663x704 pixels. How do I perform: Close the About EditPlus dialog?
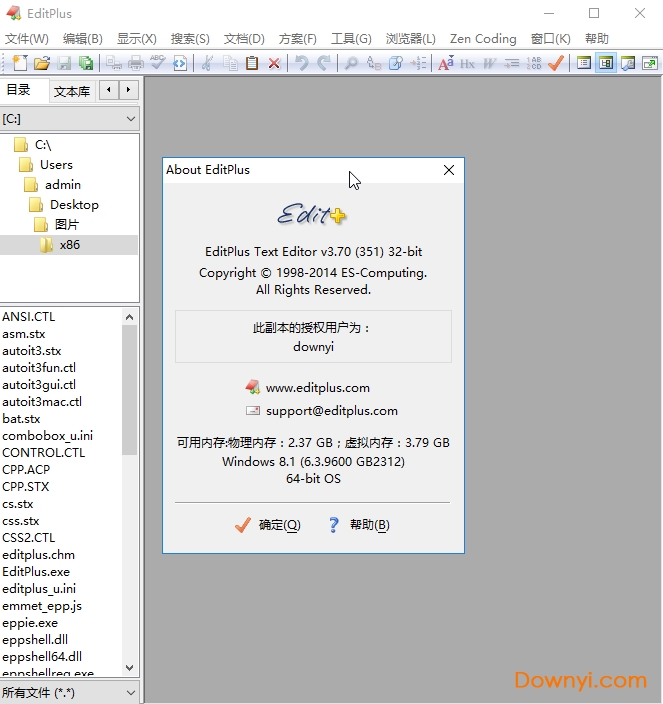tap(449, 170)
